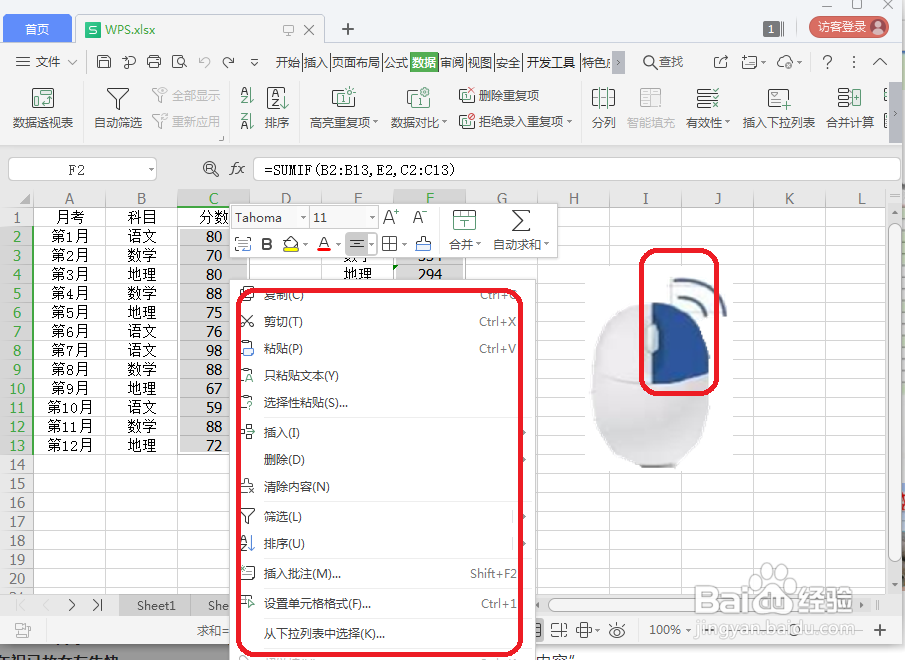Open the 数据透视表 pivot table tool

tap(43, 108)
